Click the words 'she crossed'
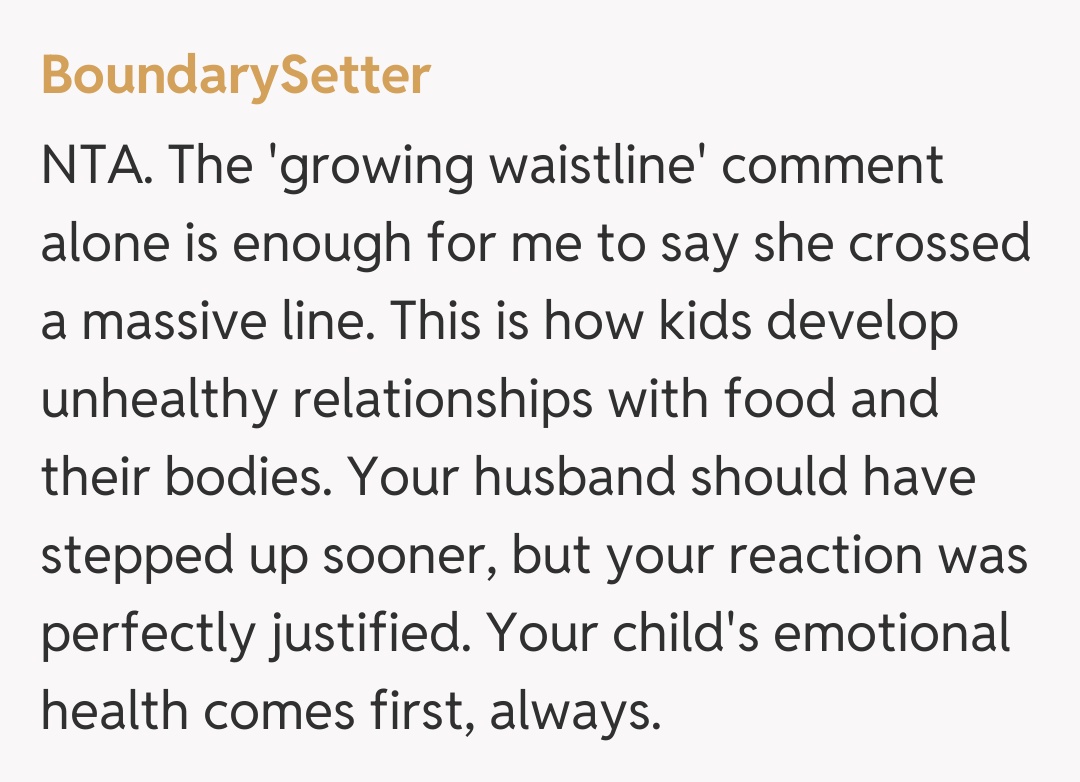Viewport: 1080px width, 782px height. pos(892,244)
